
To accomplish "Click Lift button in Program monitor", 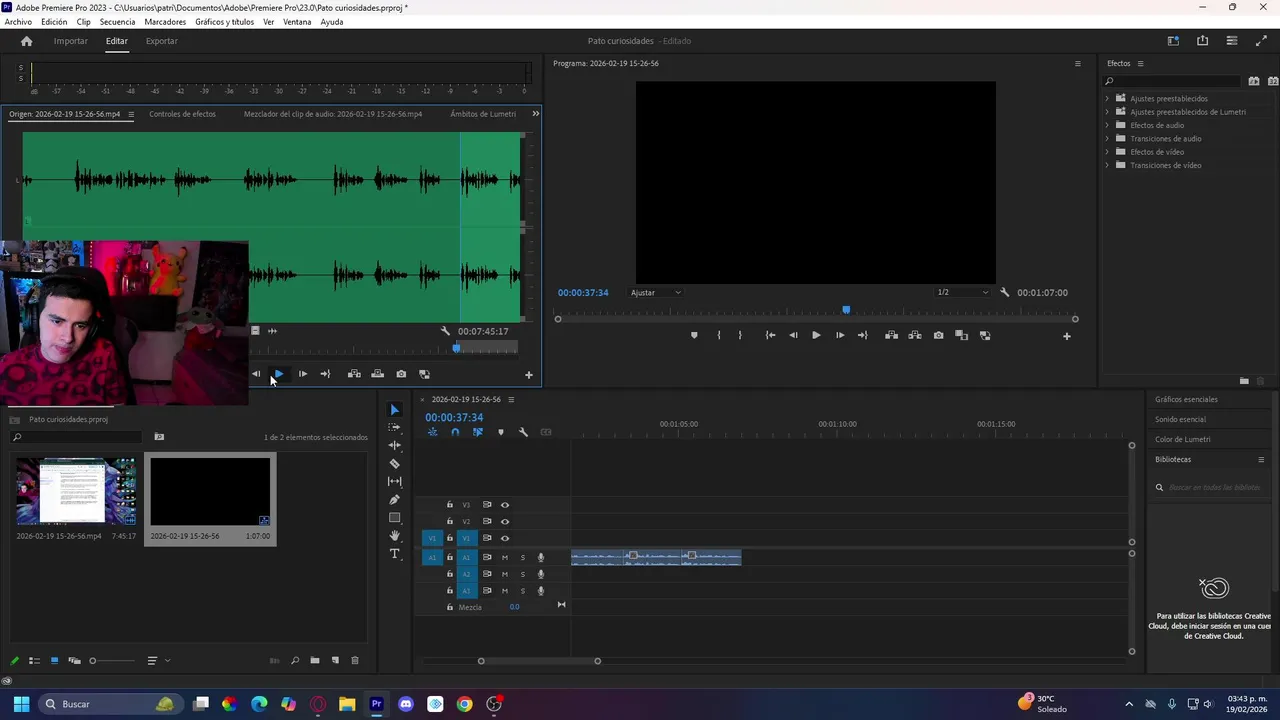I will 891,335.
